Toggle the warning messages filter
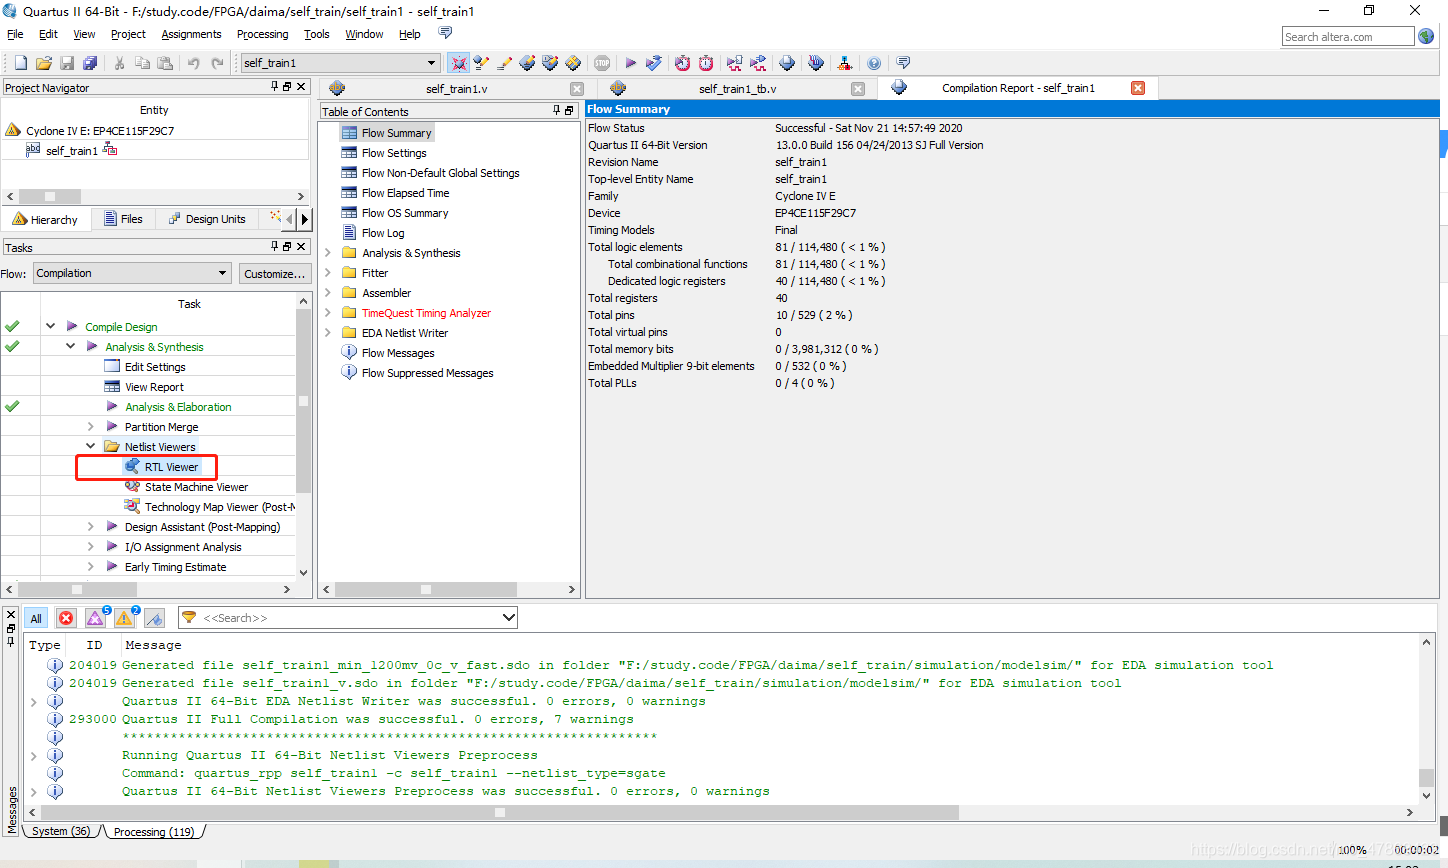This screenshot has height=868, width=1448. [125, 618]
